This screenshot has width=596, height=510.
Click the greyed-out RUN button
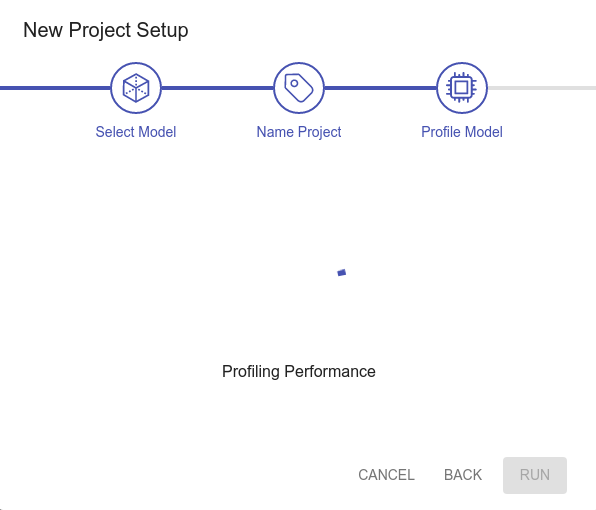coord(535,475)
